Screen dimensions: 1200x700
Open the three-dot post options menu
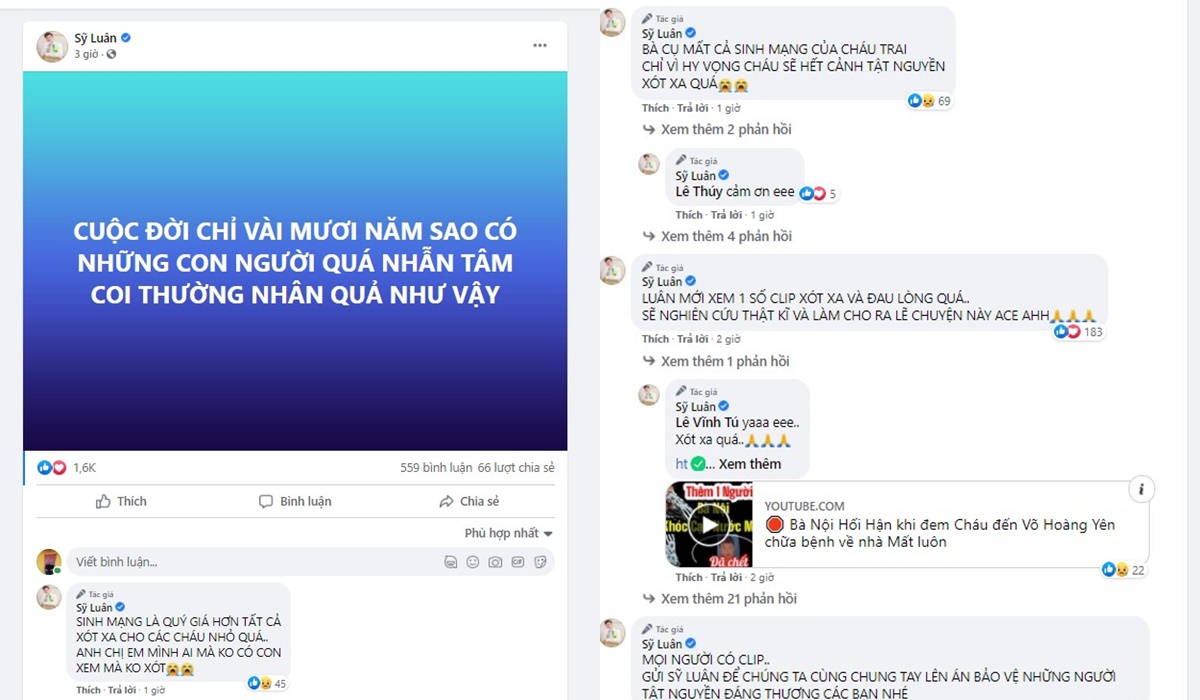540,46
